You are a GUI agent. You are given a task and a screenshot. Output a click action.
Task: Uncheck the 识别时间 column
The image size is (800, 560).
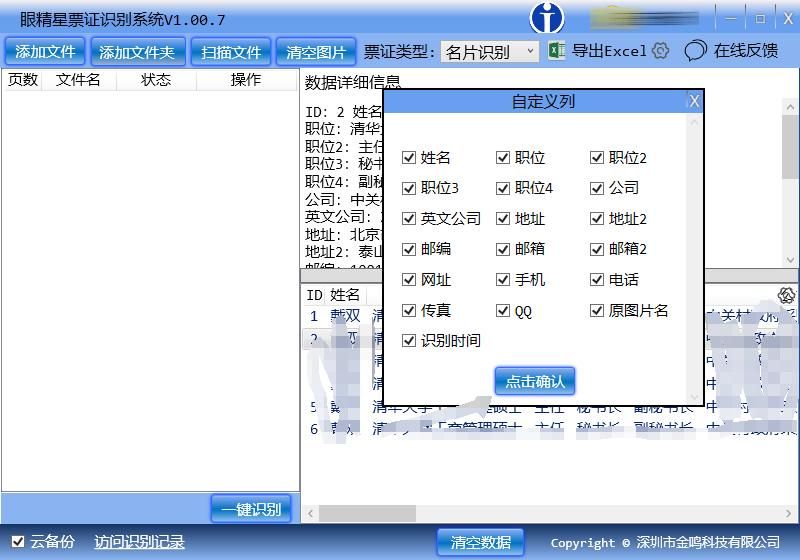pos(409,340)
